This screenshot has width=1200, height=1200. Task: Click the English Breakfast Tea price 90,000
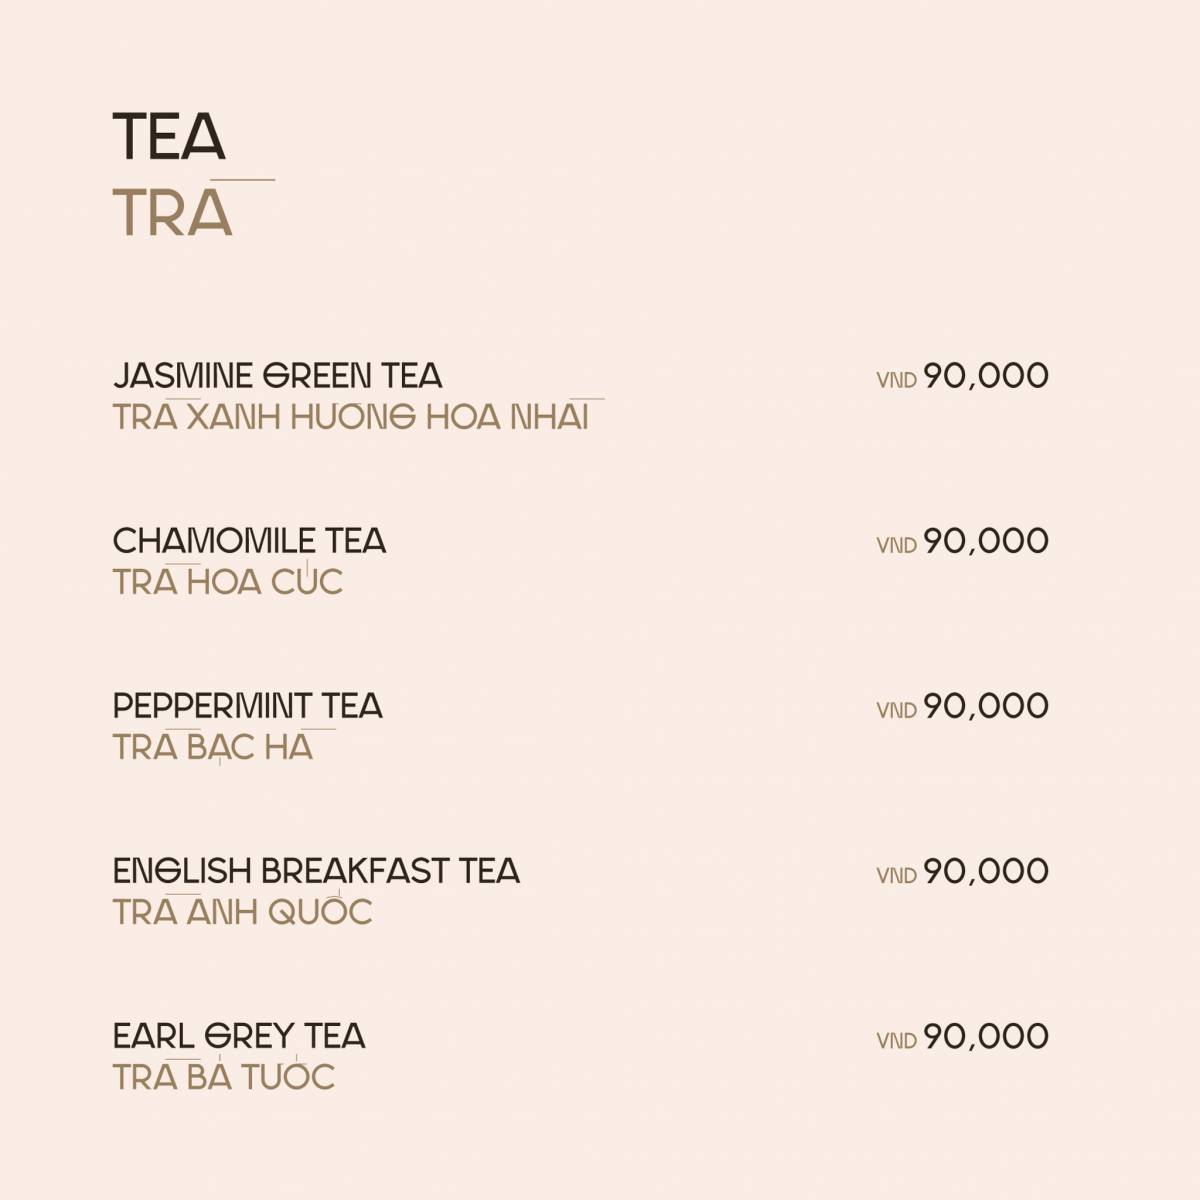(x=986, y=872)
